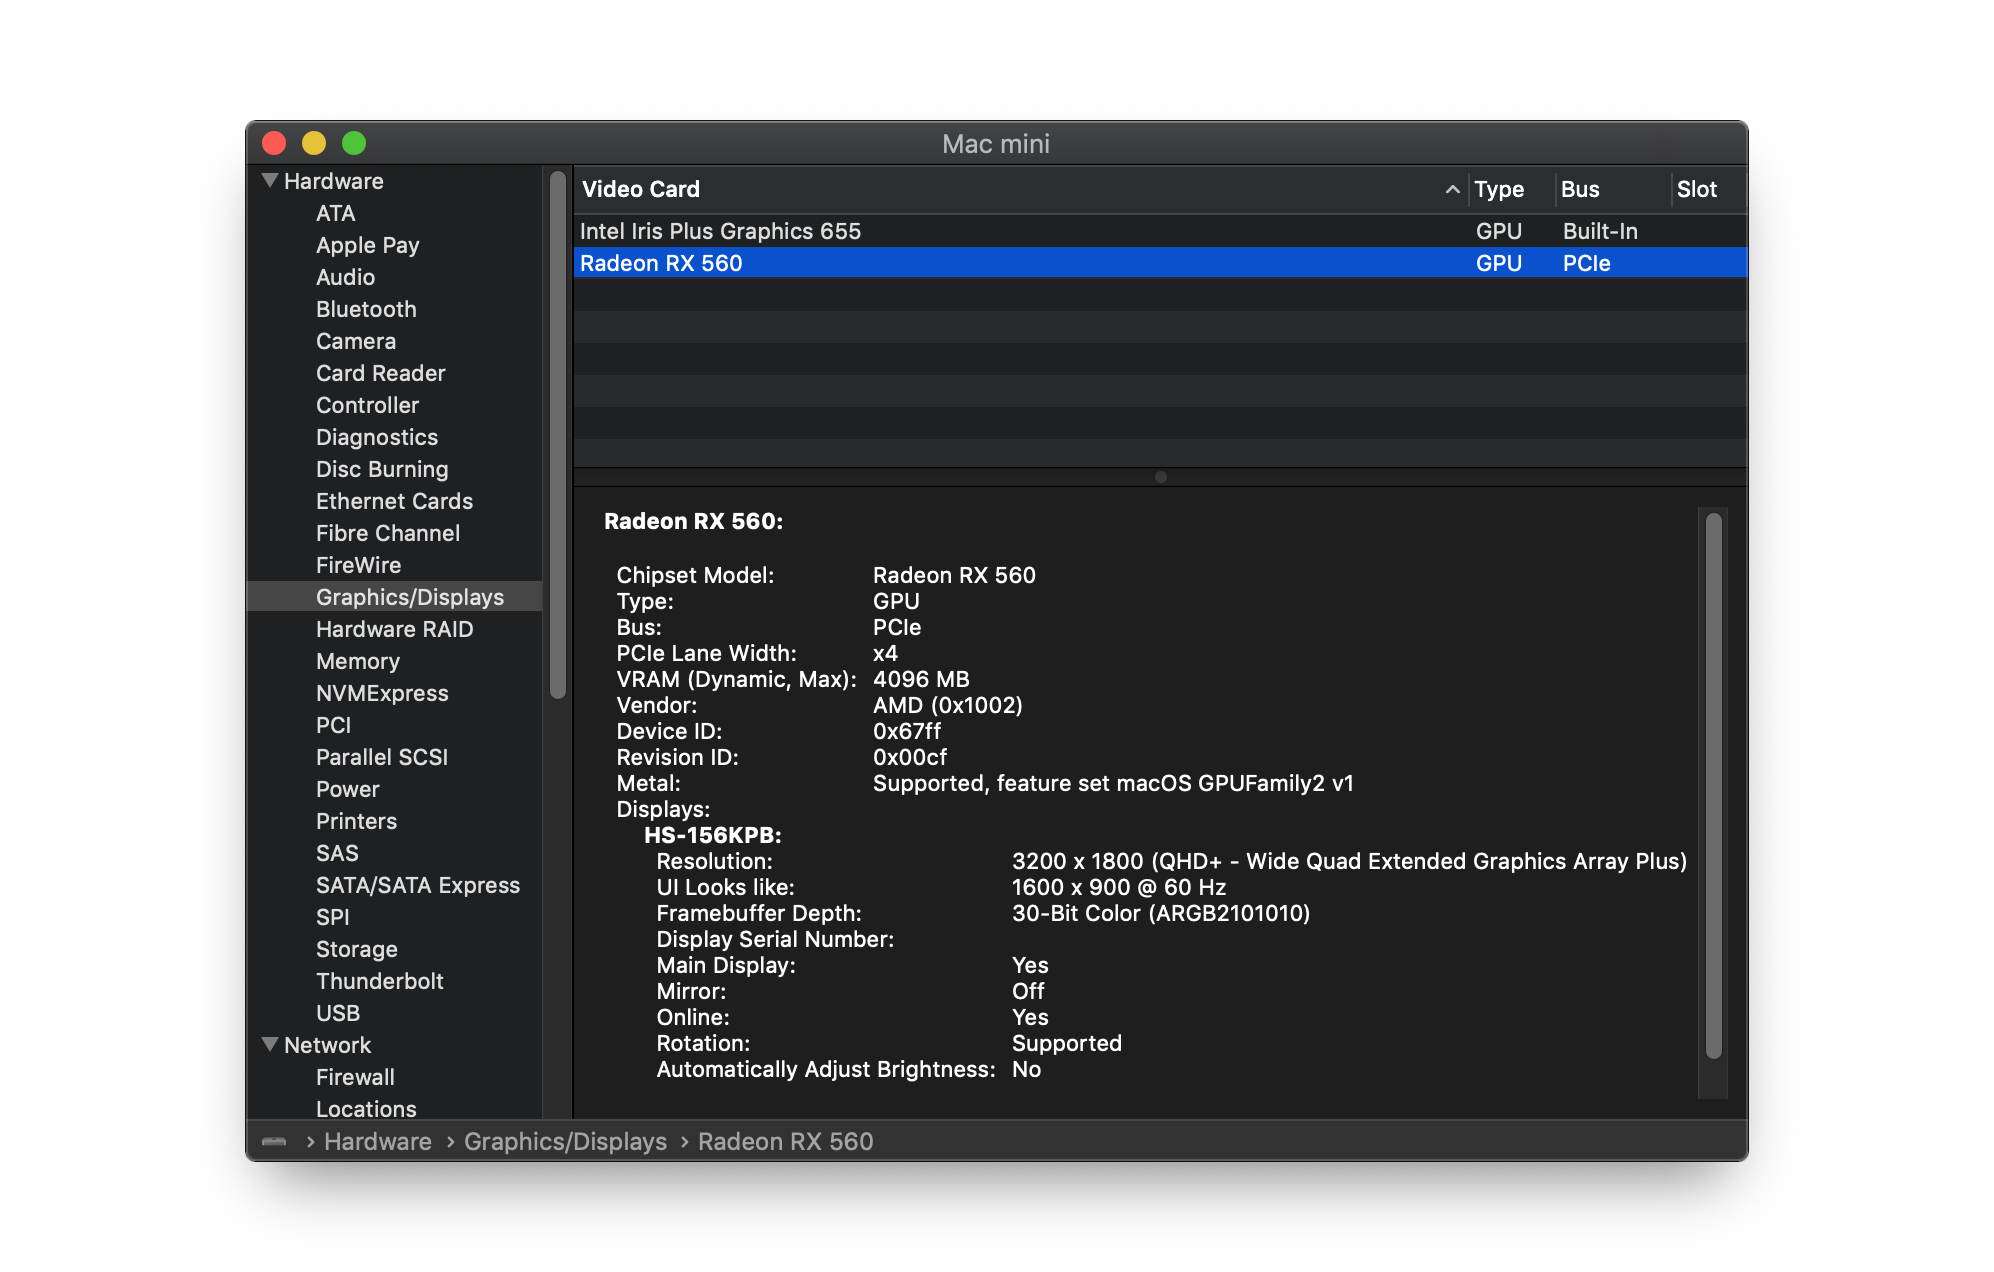The image size is (1994, 1272).
Task: Click the green zoom window button
Action: click(354, 143)
